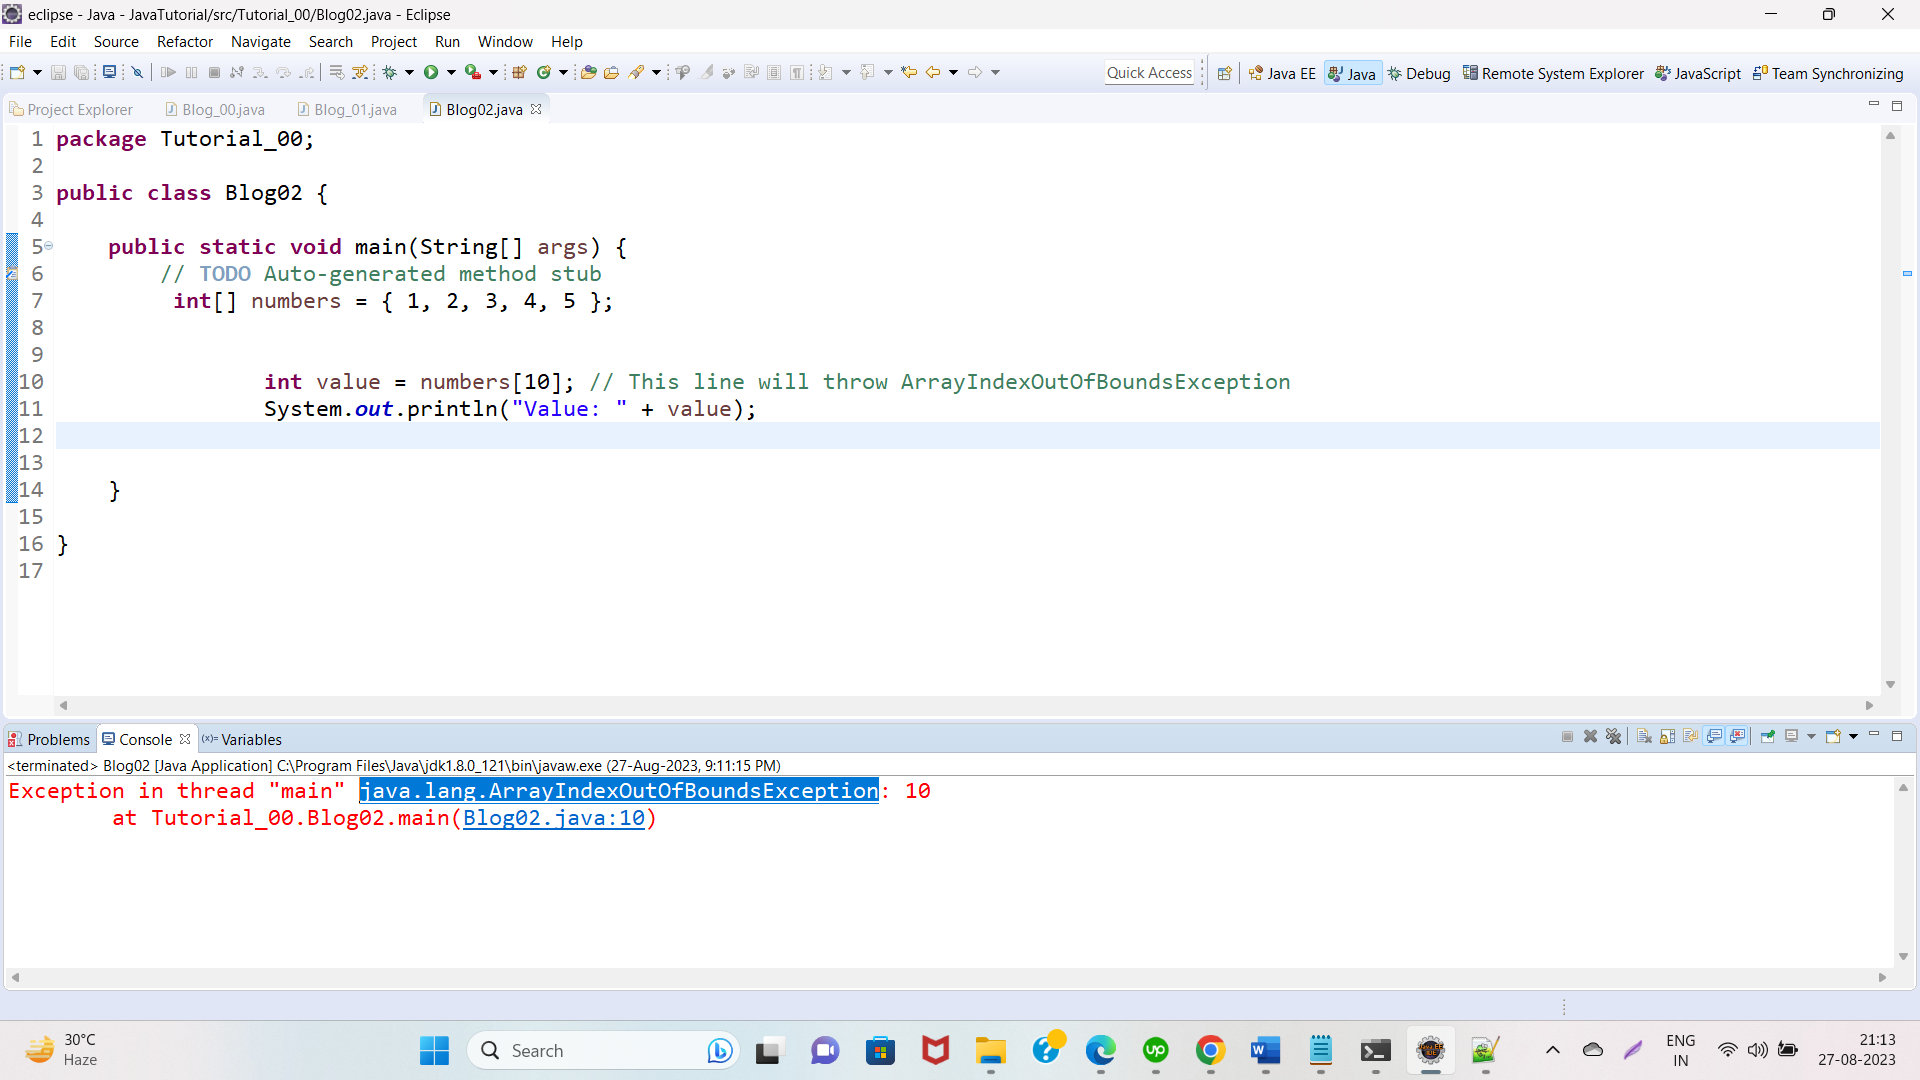Toggle Show Console on Standard Out
The image size is (1920, 1080).
click(1714, 736)
